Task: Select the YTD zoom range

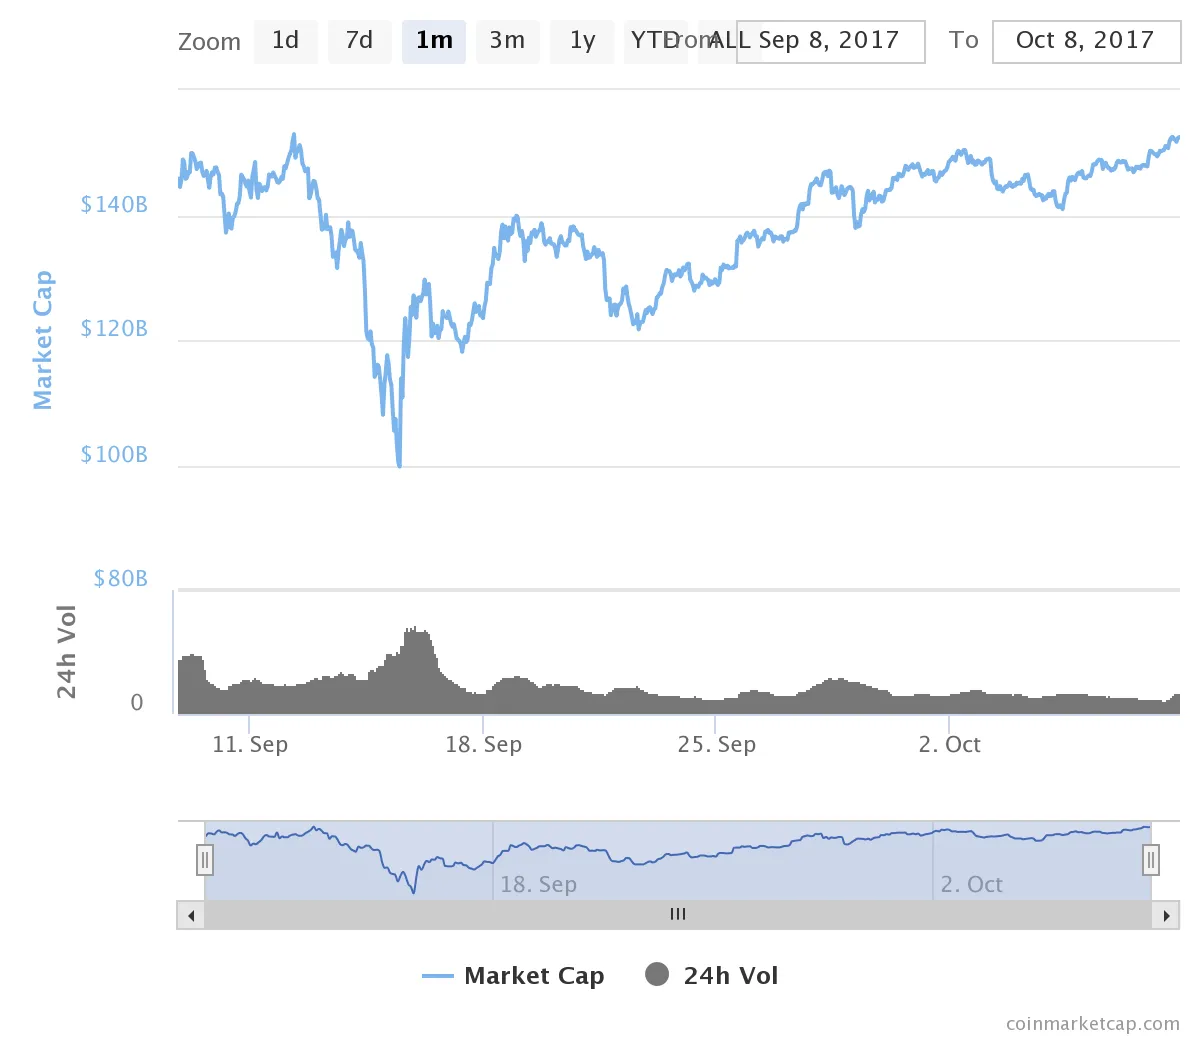Action: [652, 41]
